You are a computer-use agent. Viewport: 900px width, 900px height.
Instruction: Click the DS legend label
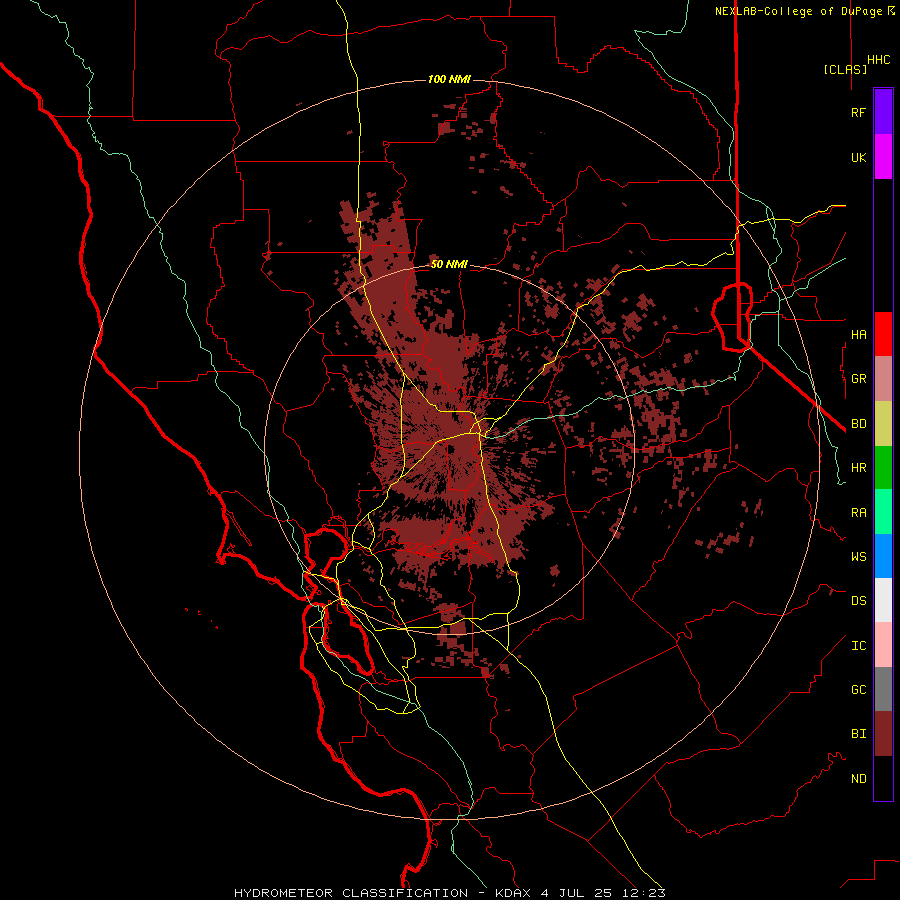[858, 601]
